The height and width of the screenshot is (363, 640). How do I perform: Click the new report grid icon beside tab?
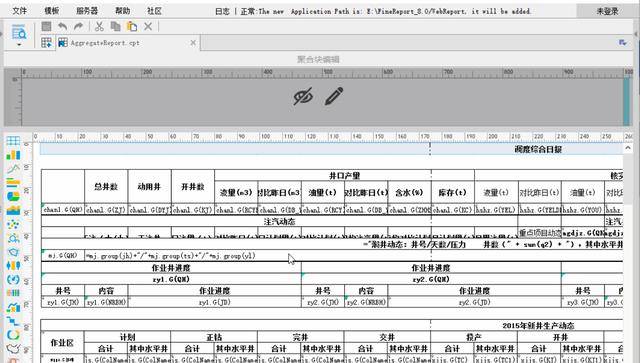(47, 42)
